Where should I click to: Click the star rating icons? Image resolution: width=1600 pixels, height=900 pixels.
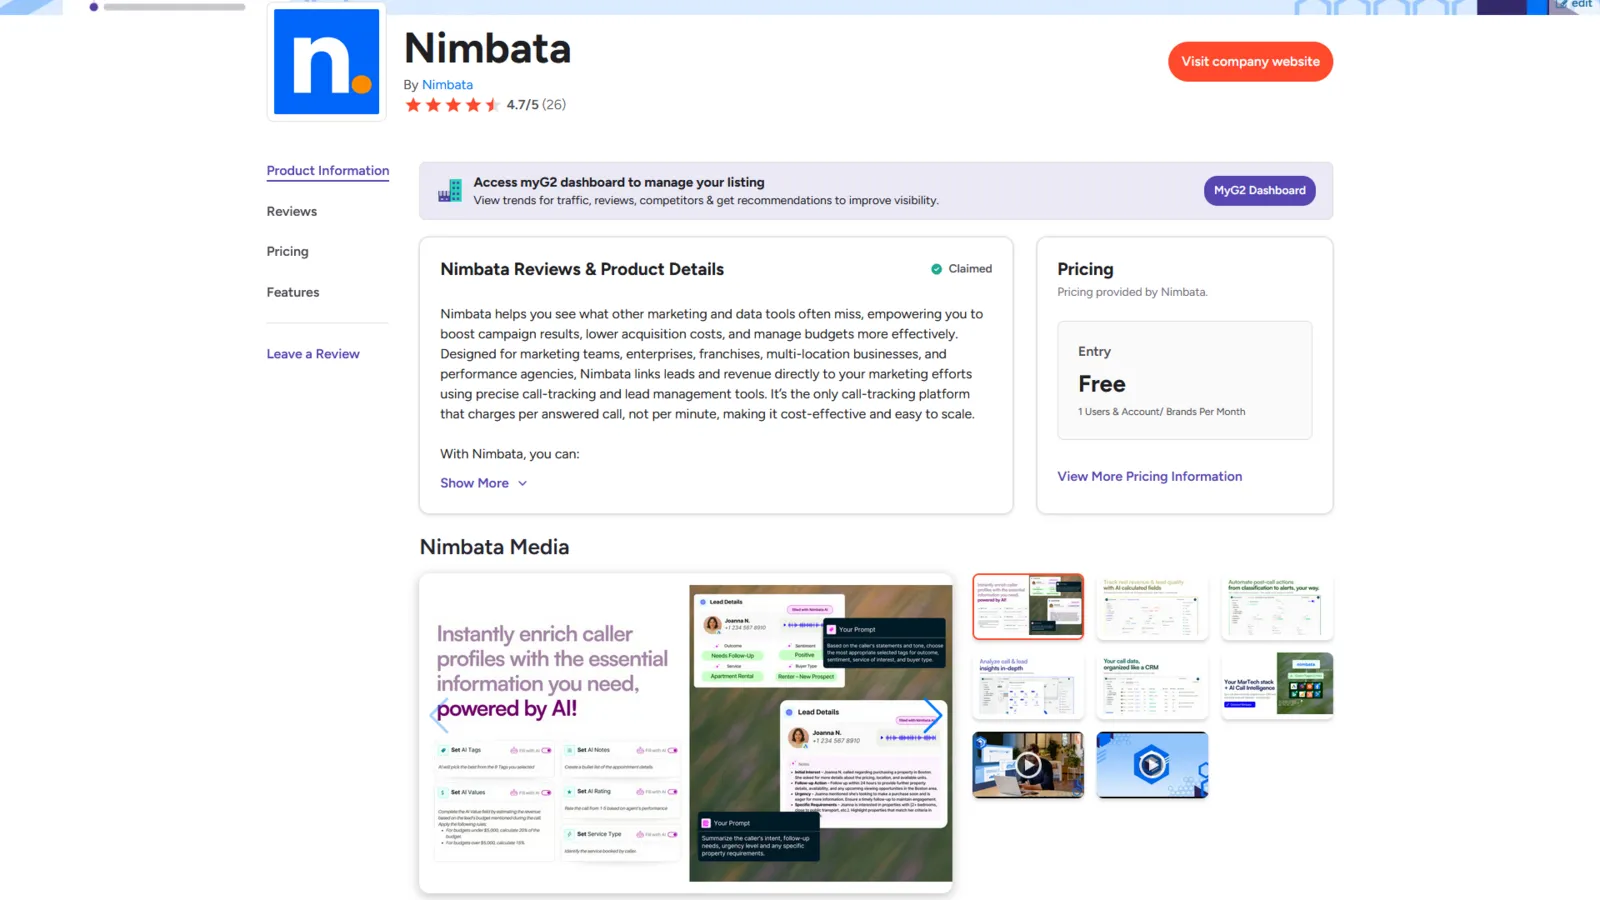click(x=452, y=105)
